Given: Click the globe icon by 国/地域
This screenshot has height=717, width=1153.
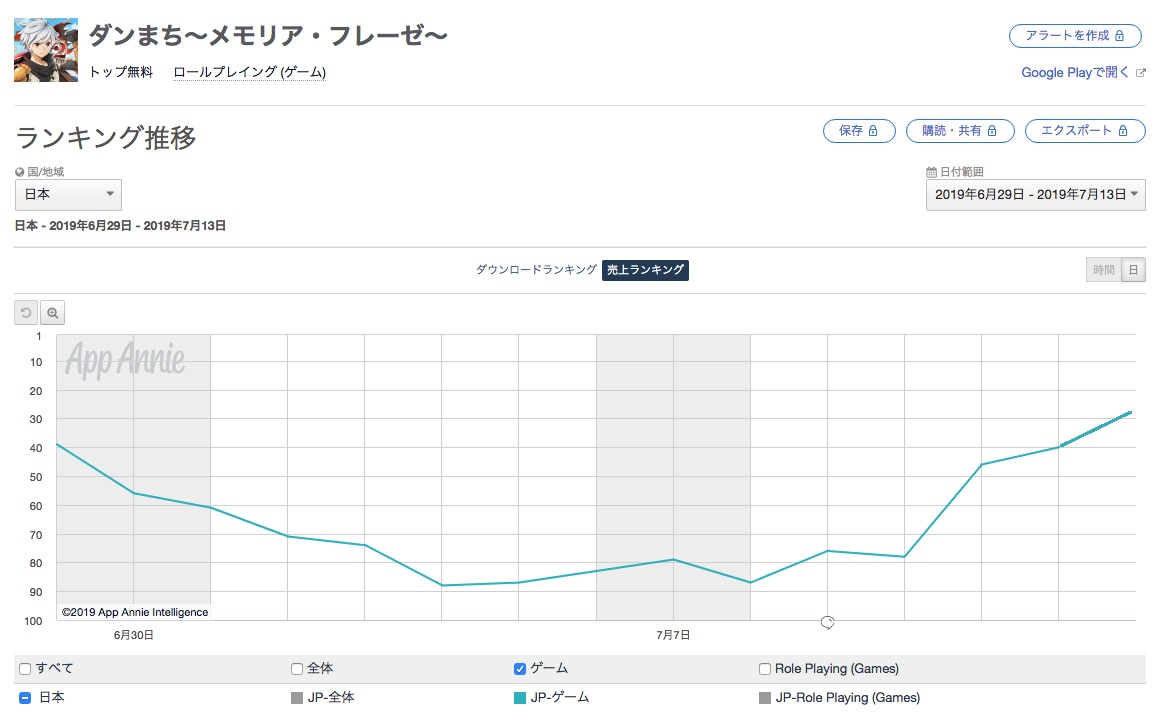Looking at the screenshot, I should click(20, 172).
